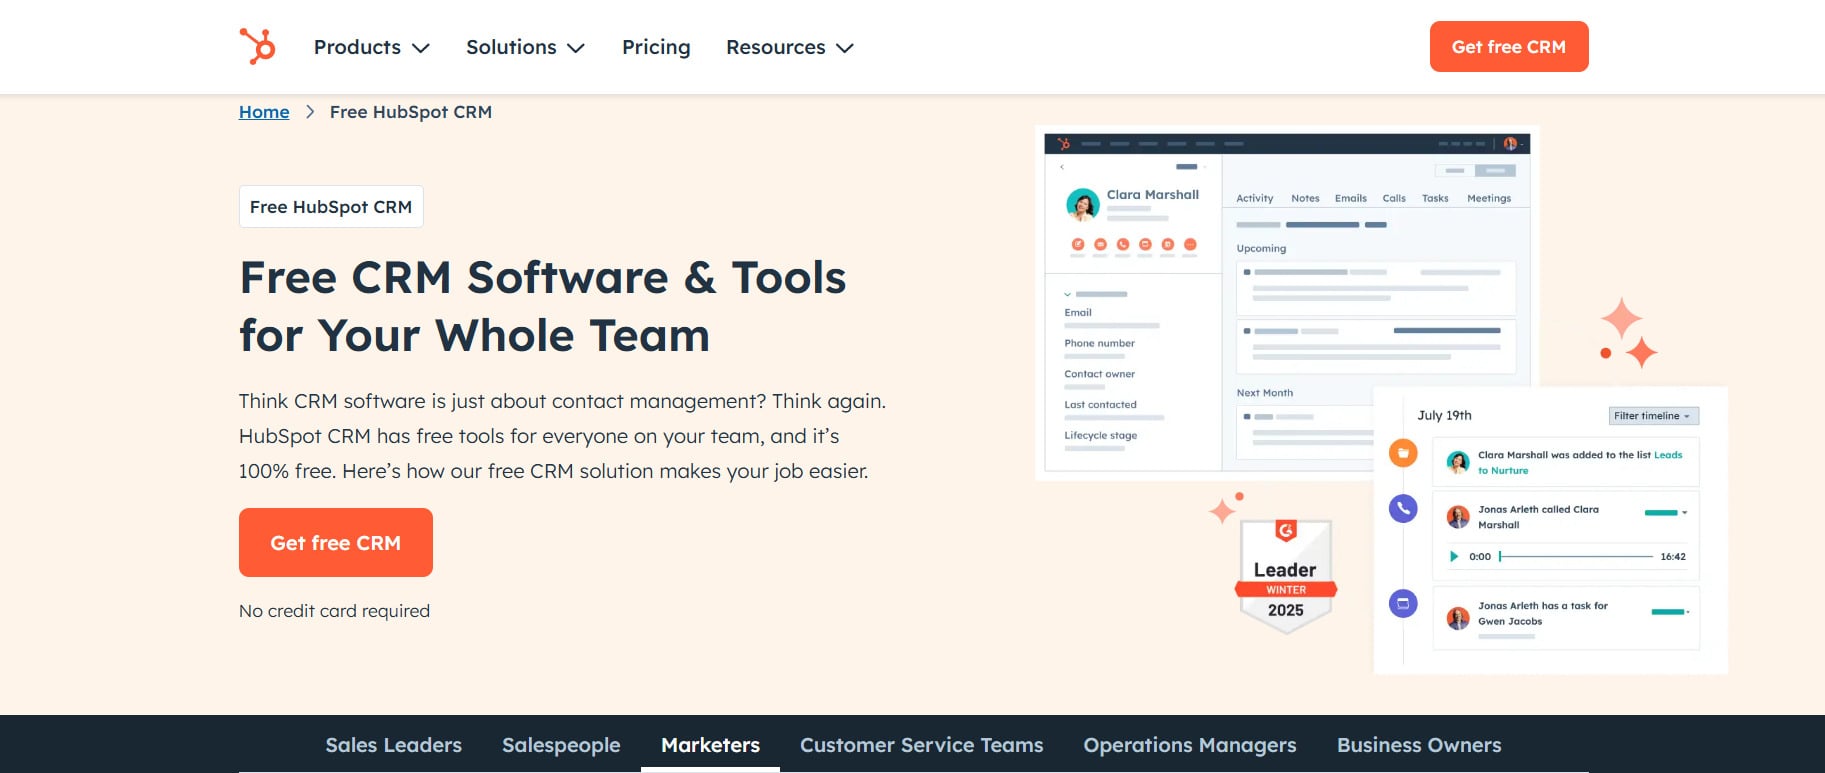Open the Products dropdown menu

(x=371, y=47)
